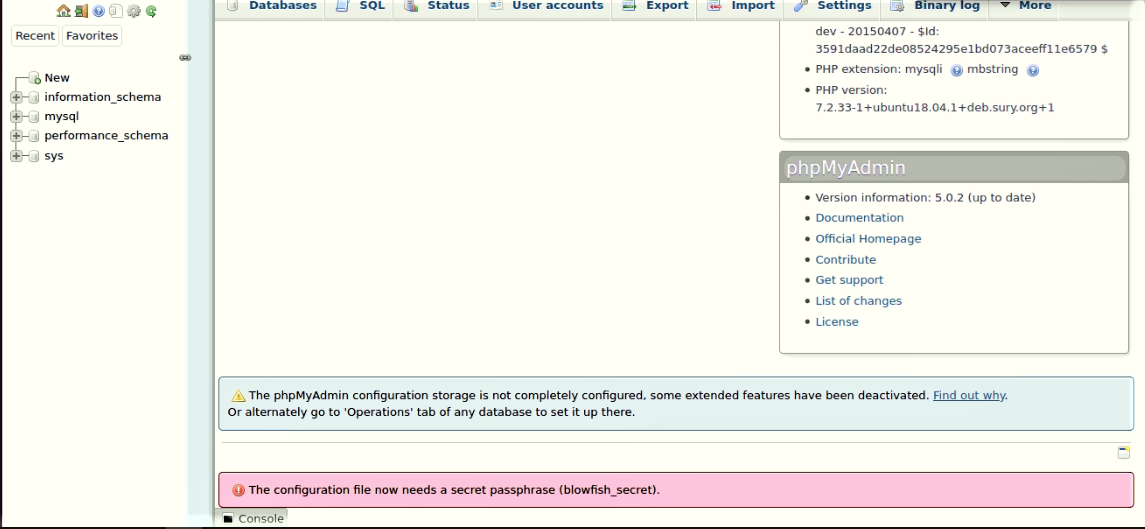This screenshot has height=529, width=1145.
Task: Click the help icon after mysqli
Action: coord(957,70)
